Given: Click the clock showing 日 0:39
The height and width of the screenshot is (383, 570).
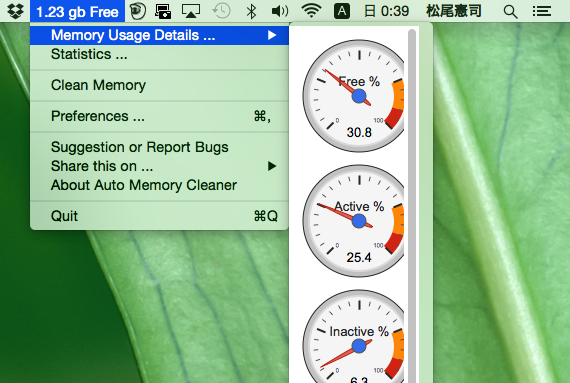Looking at the screenshot, I should tap(386, 11).
